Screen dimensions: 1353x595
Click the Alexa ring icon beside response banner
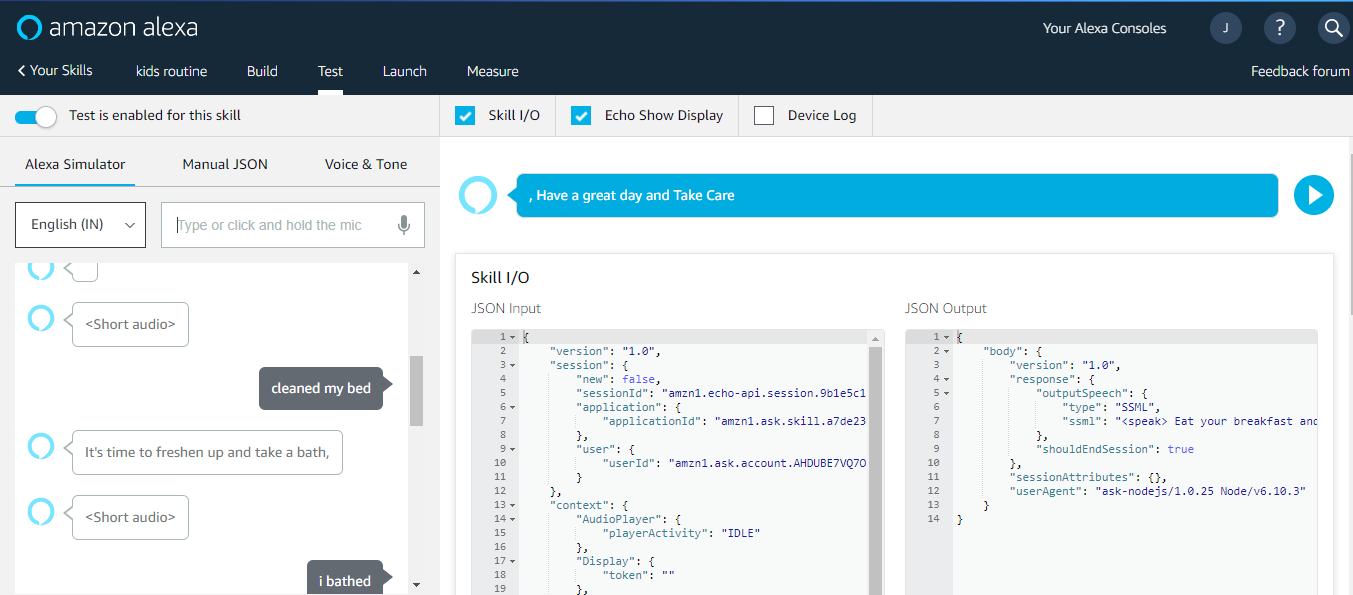(x=478, y=195)
